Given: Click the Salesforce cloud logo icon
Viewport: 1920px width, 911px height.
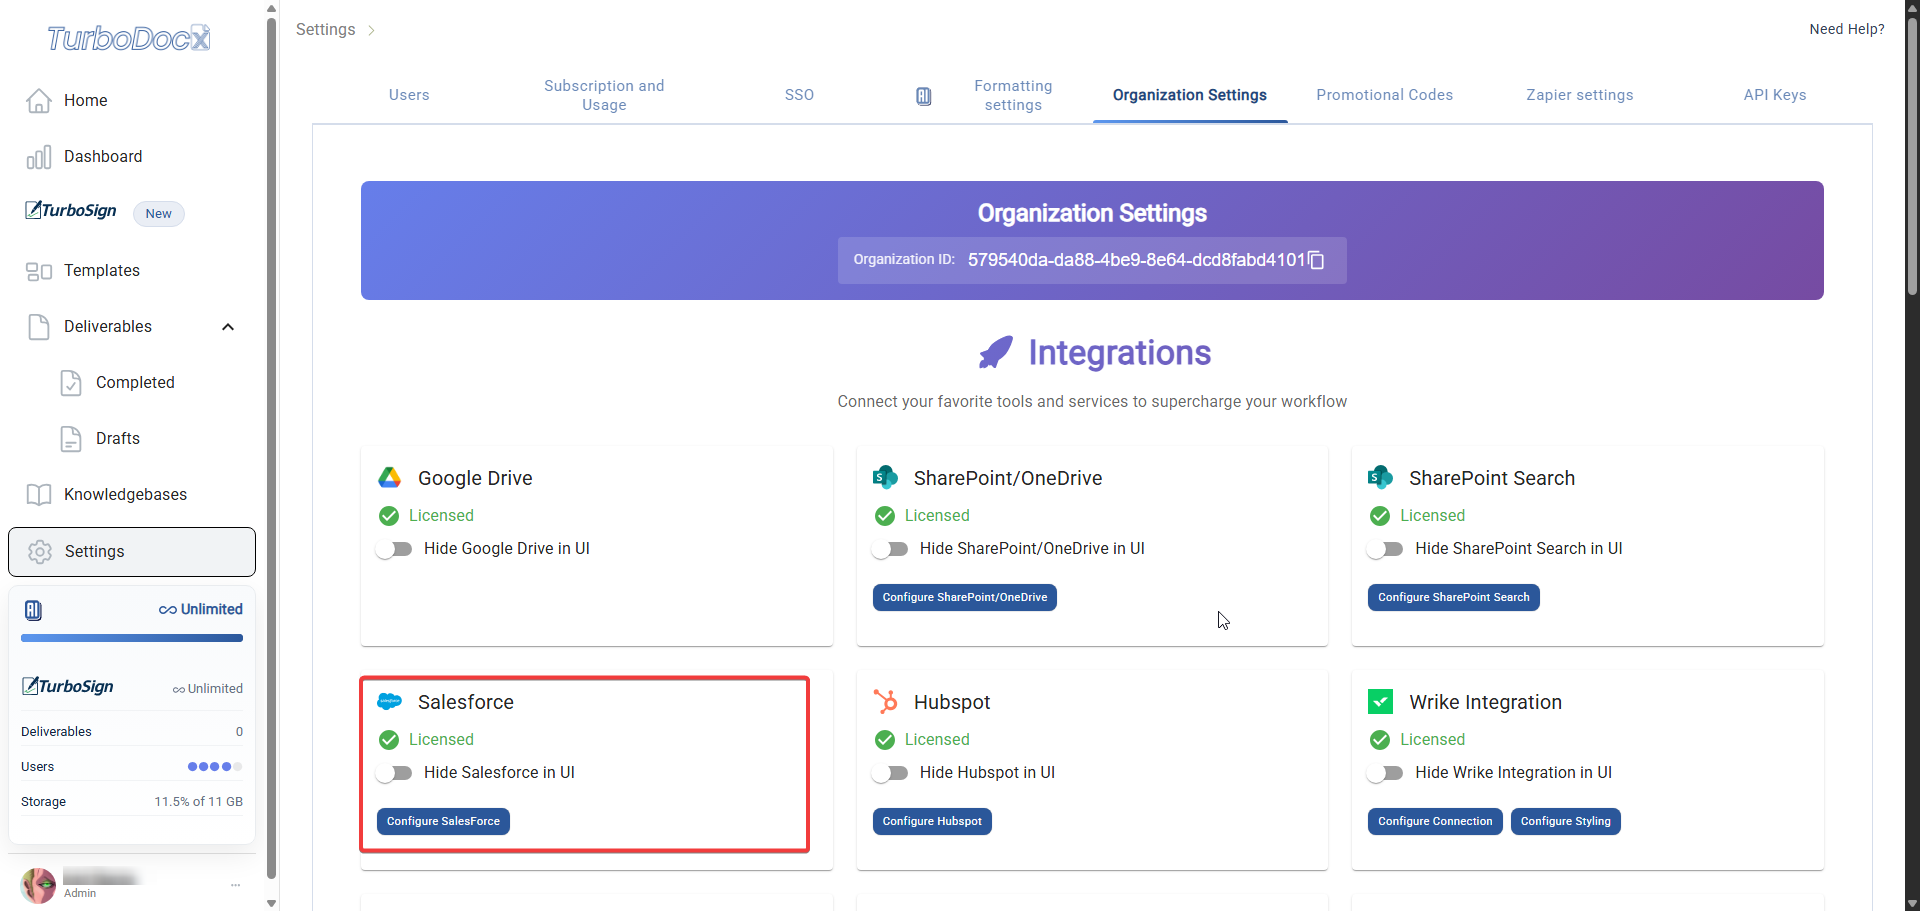Looking at the screenshot, I should point(389,702).
